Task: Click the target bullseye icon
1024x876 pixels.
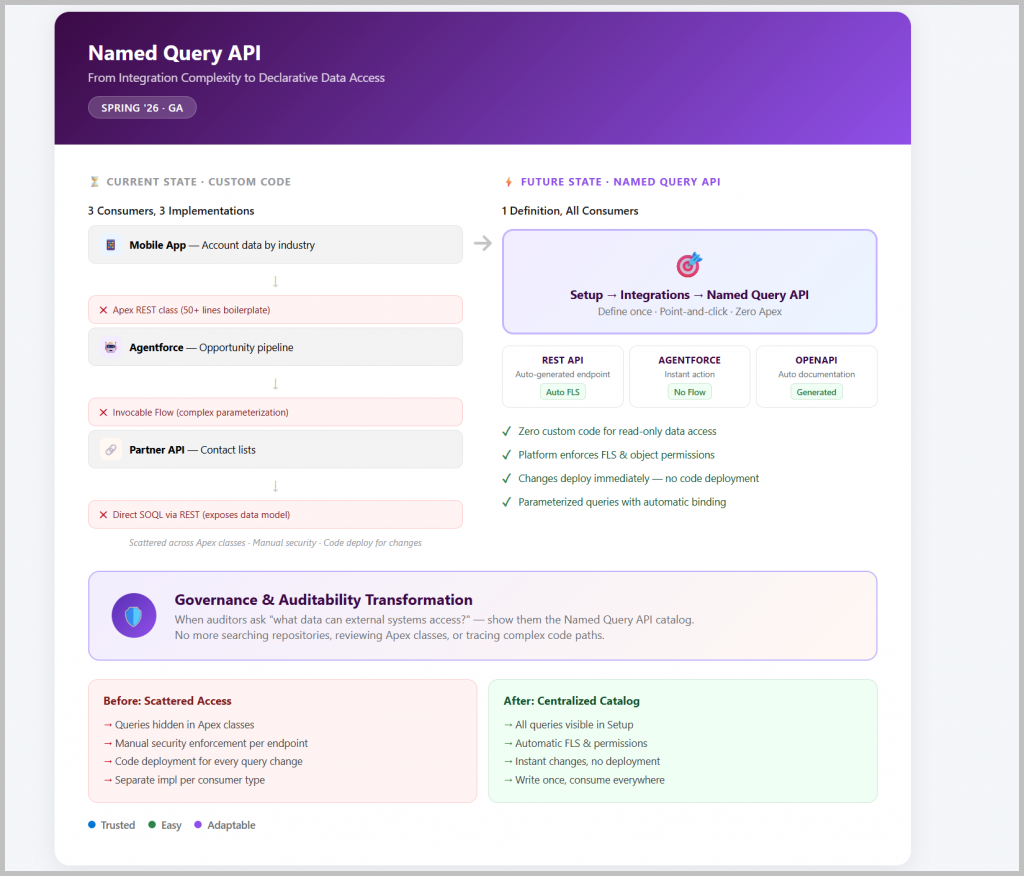Action: click(x=689, y=264)
